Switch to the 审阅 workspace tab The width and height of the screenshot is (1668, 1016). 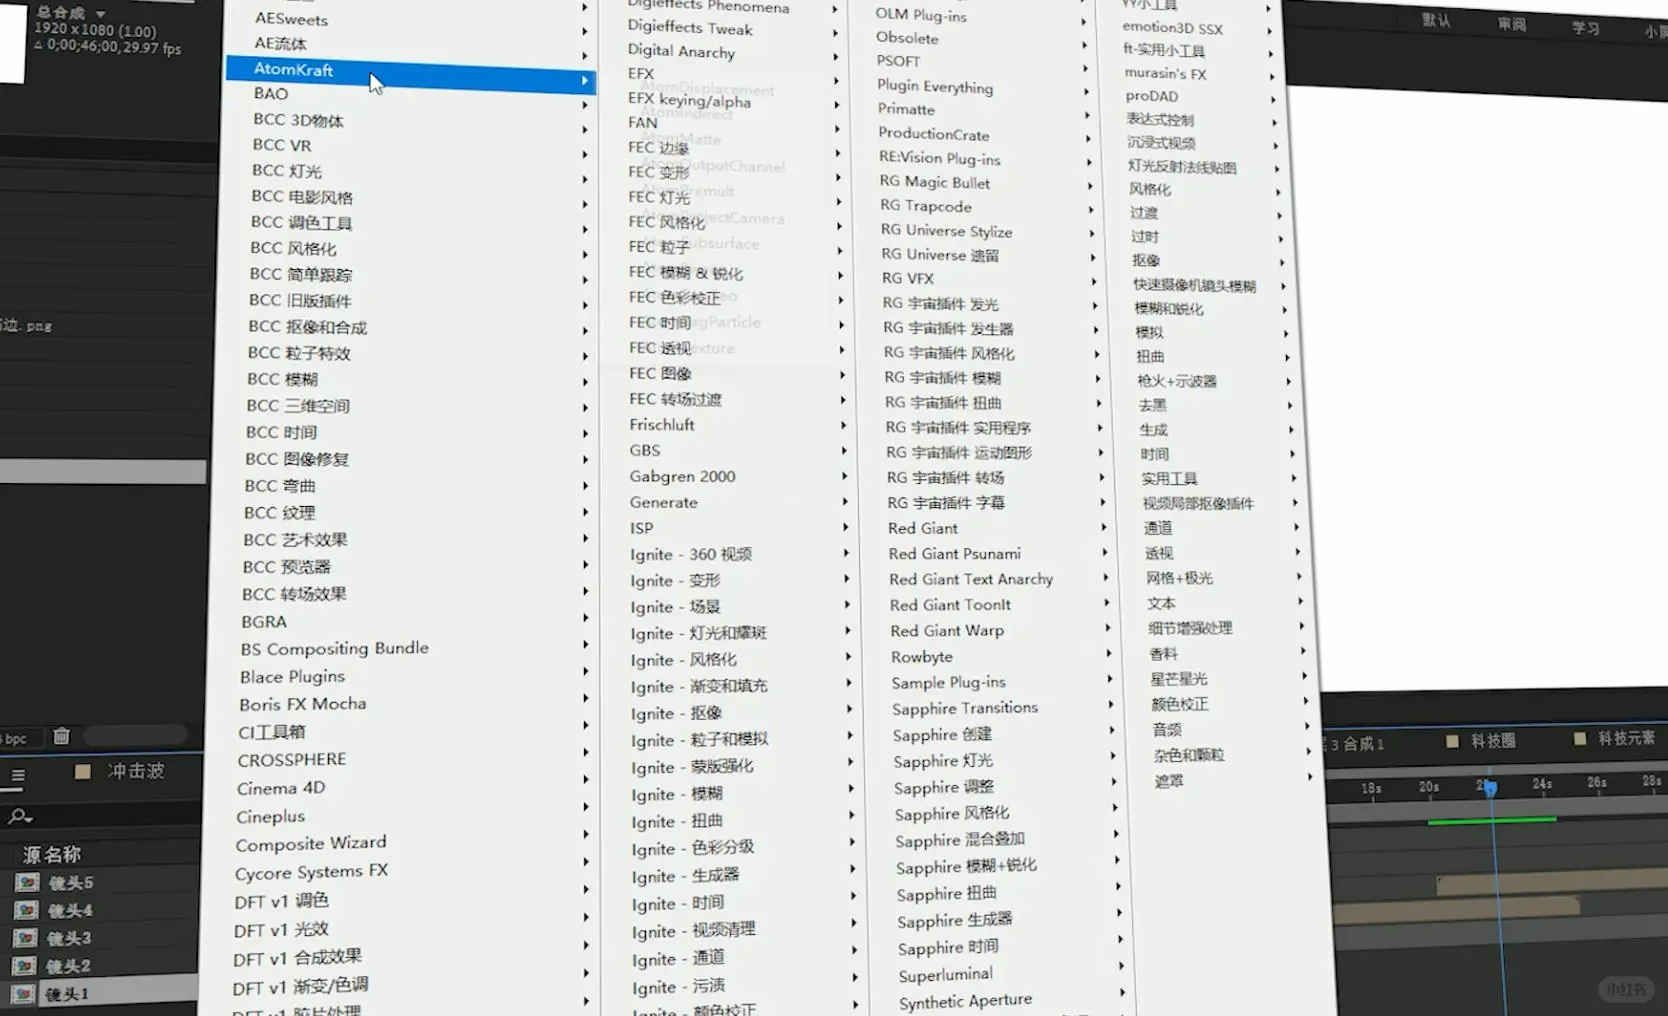[1511, 25]
